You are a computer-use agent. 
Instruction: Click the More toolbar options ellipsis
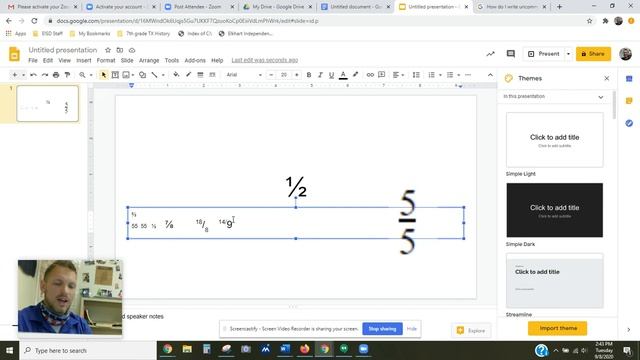click(x=468, y=75)
